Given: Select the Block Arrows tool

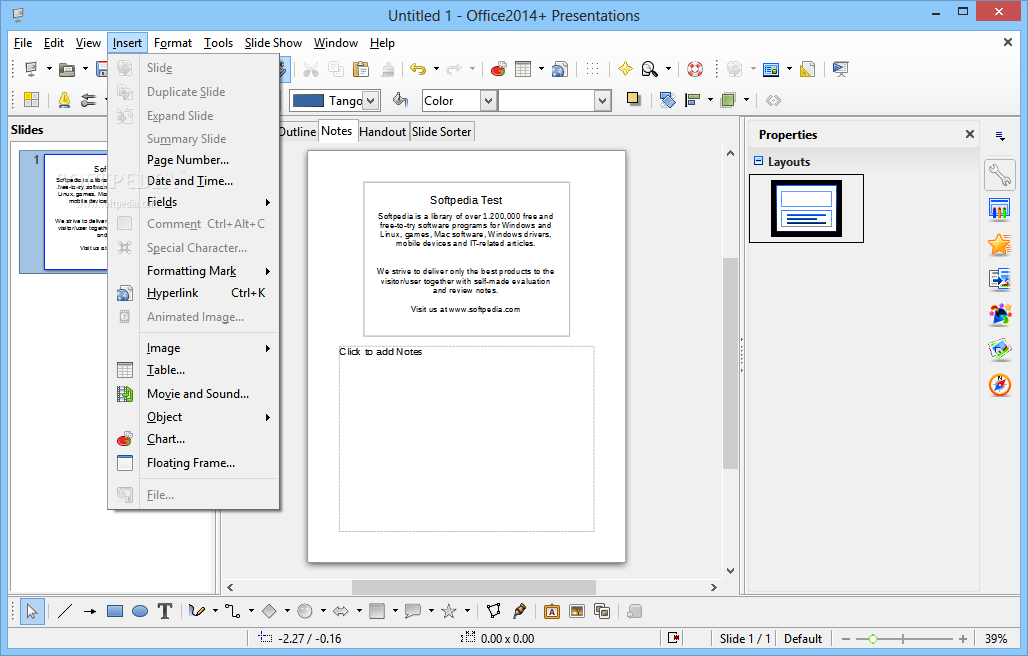Looking at the screenshot, I should click(341, 611).
